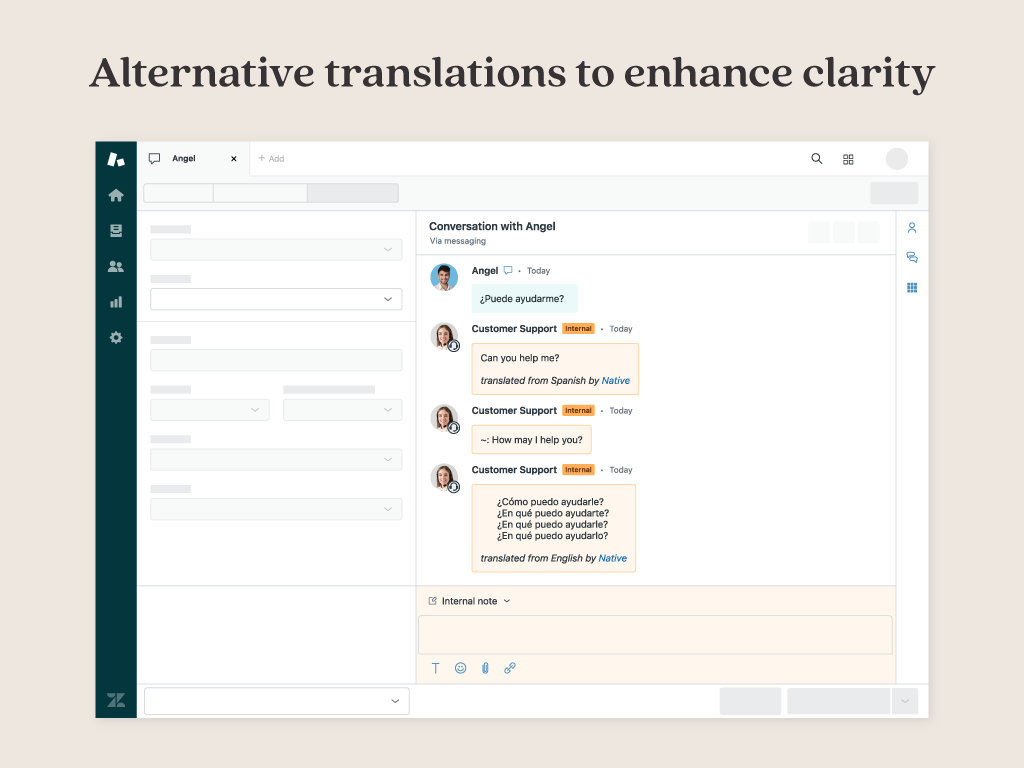
Task: Close the Angel ticket tab
Action: pos(234,159)
